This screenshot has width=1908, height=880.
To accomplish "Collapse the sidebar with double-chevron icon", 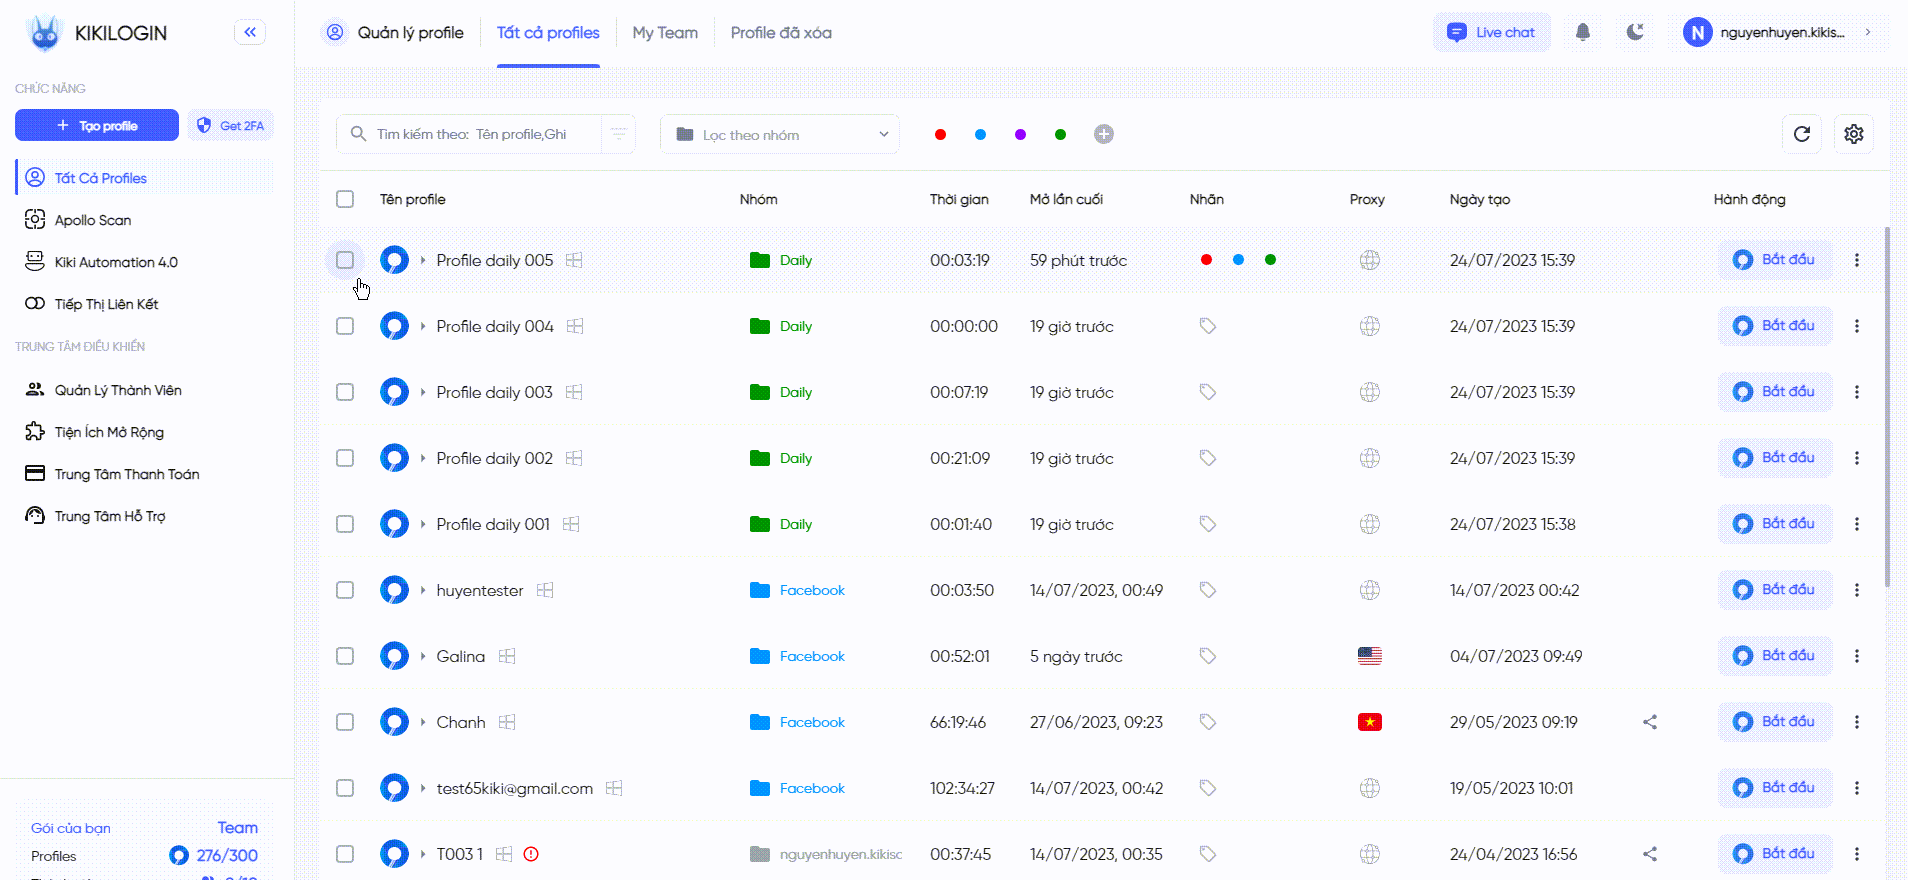I will [250, 32].
